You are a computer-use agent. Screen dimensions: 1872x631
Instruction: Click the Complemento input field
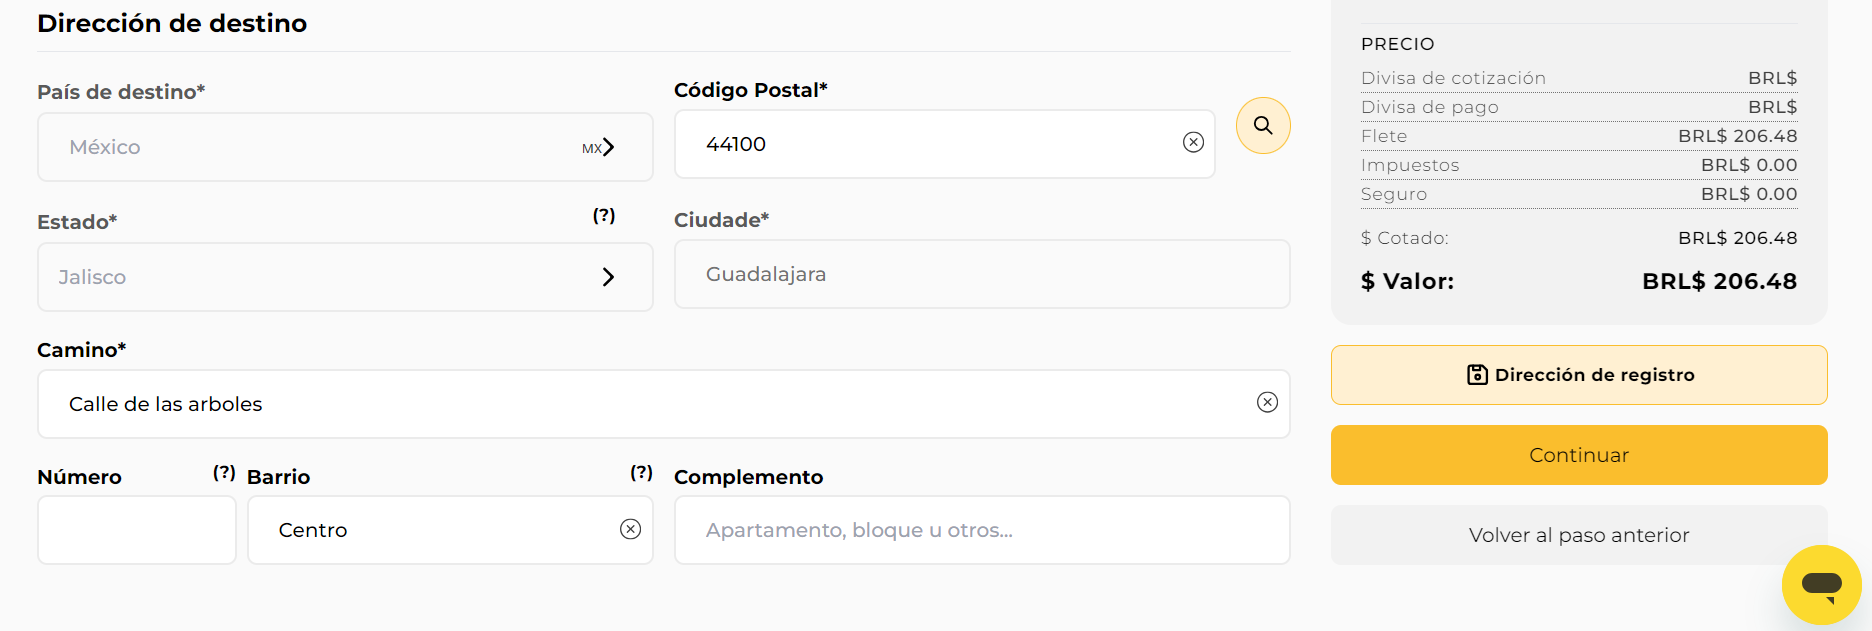pos(982,530)
